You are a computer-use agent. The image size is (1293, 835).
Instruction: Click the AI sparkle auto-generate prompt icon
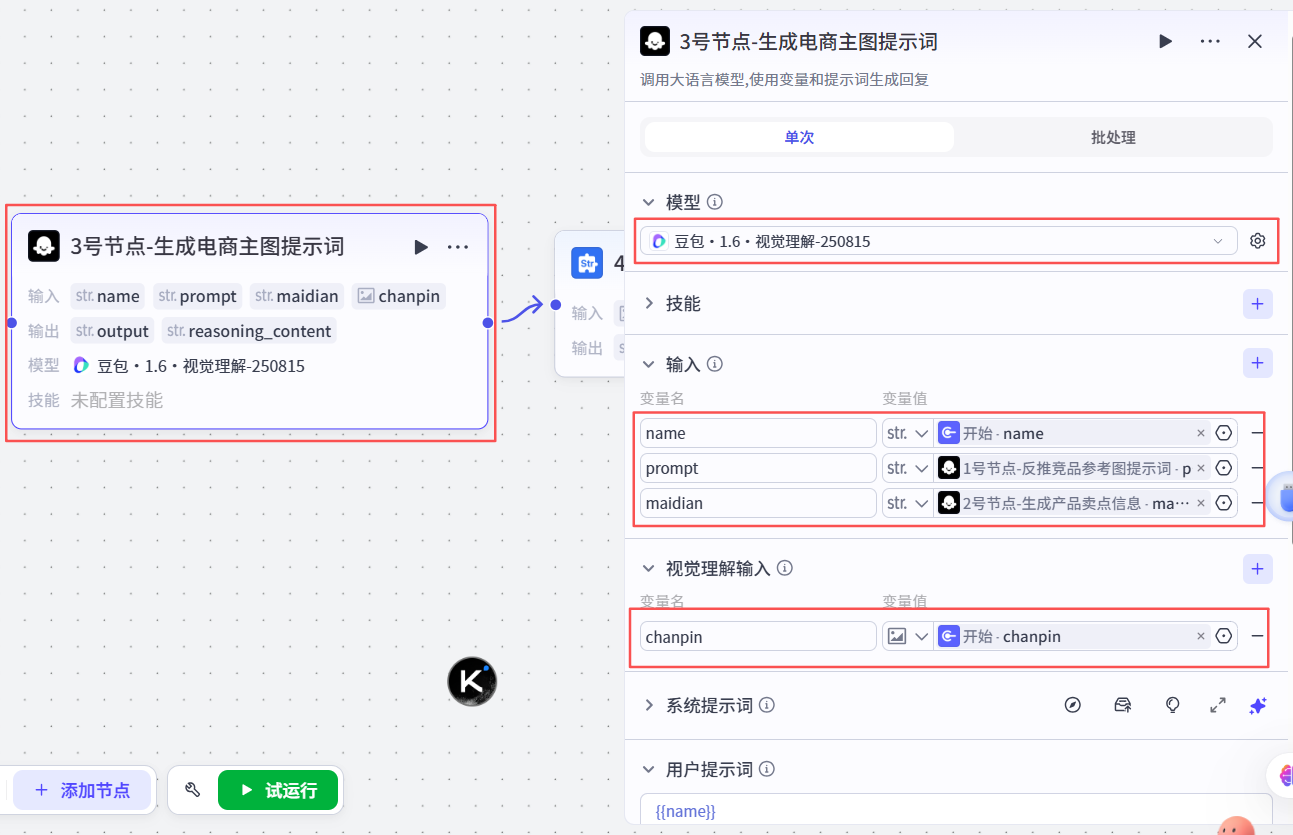click(x=1258, y=705)
